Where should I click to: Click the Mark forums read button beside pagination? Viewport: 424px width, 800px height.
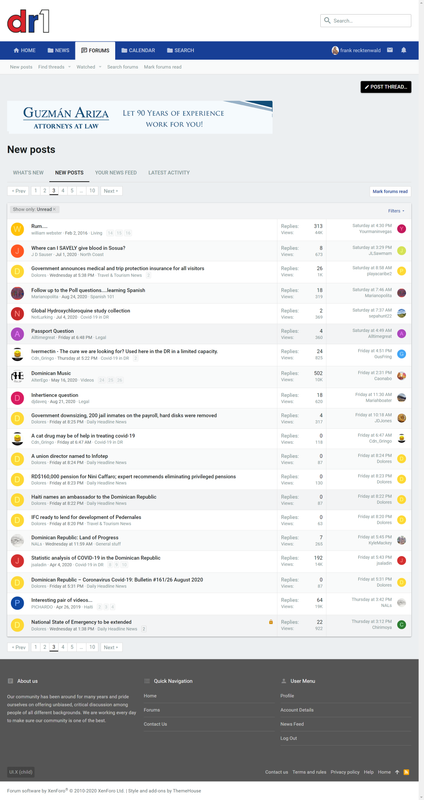pyautogui.click(x=390, y=191)
